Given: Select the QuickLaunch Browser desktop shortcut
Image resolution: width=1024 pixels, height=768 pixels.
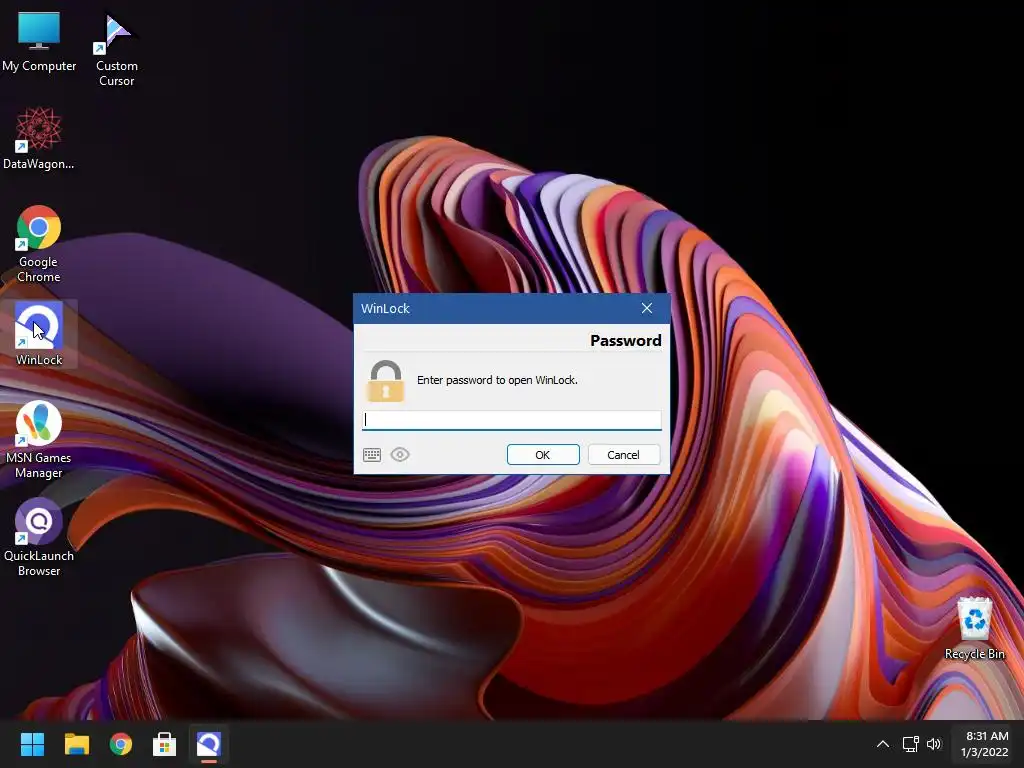Looking at the screenshot, I should point(39,538).
